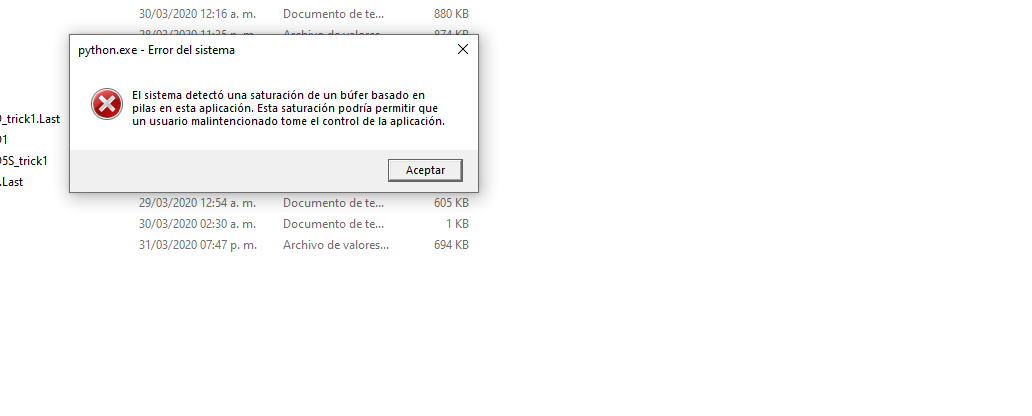Click the 1 KB file size
Screen dimensions: 1032x416
457,224
